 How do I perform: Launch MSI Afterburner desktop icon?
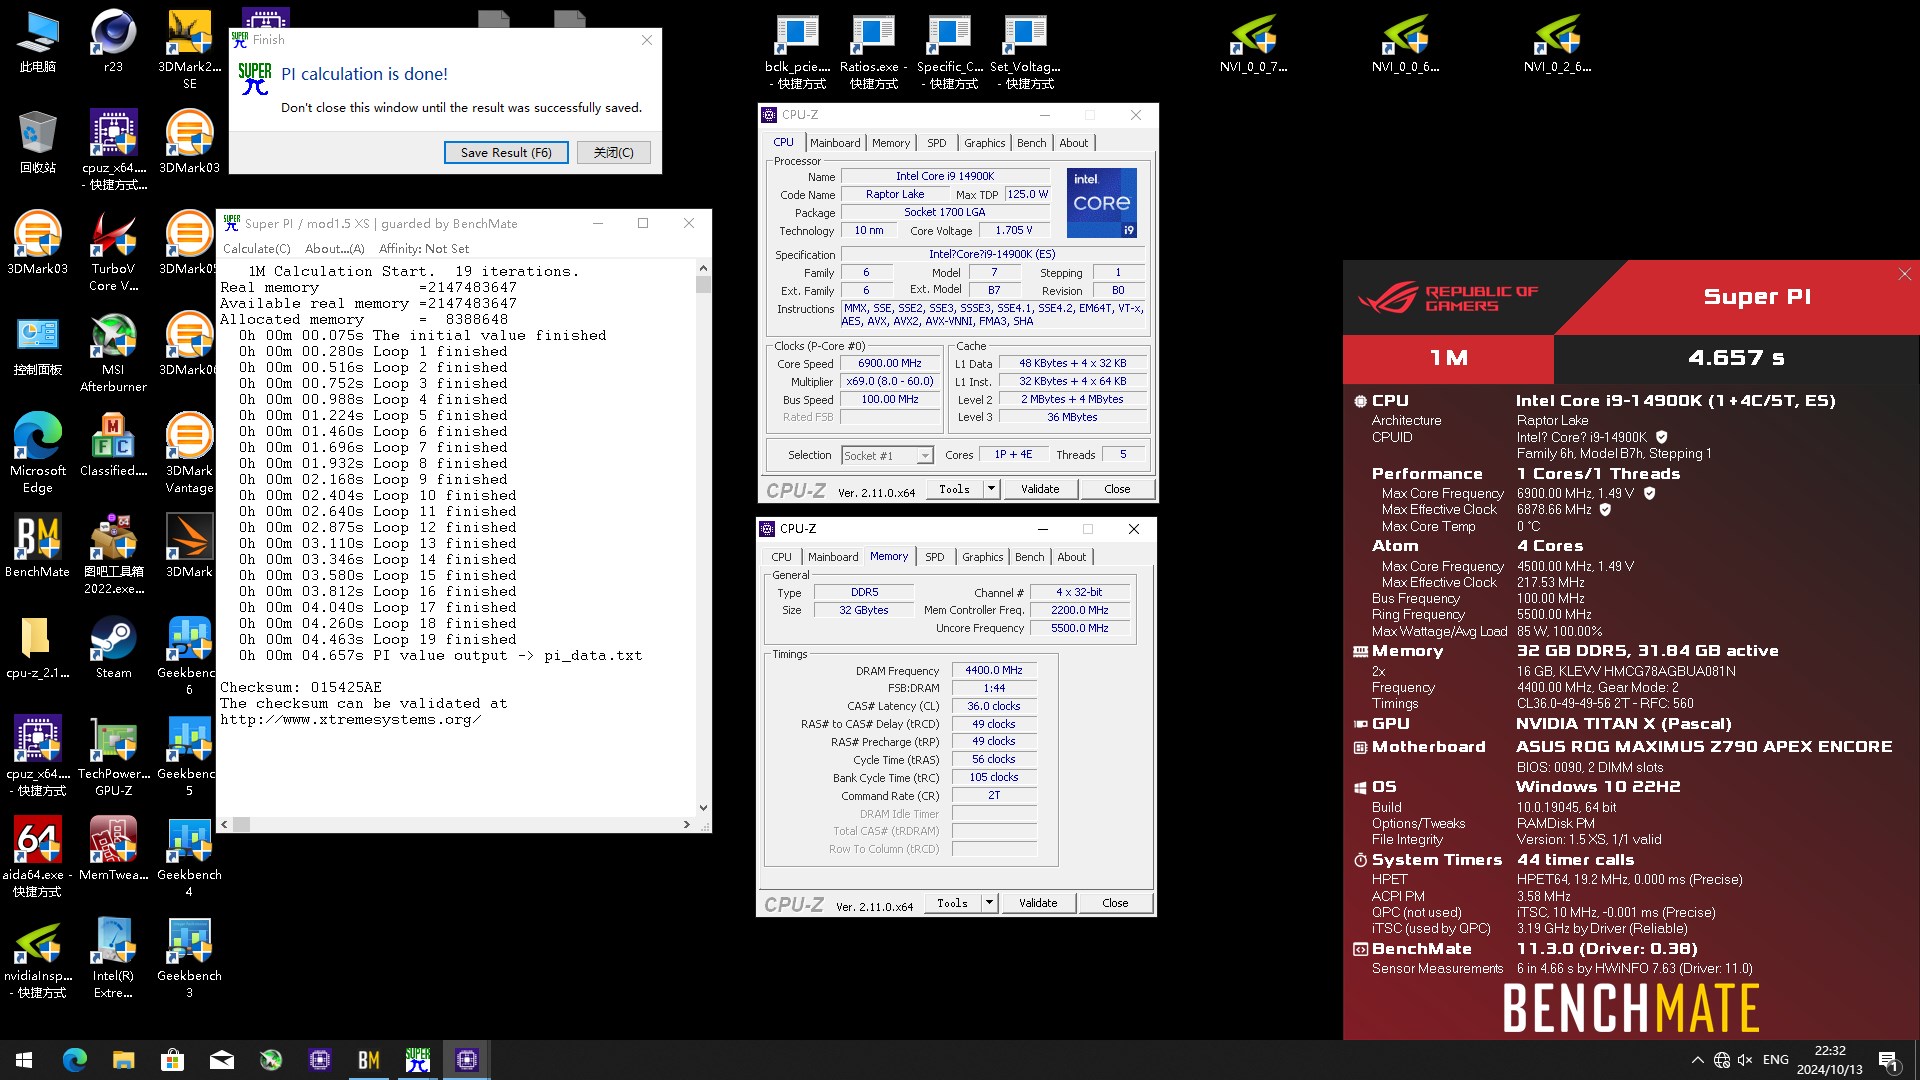click(113, 353)
